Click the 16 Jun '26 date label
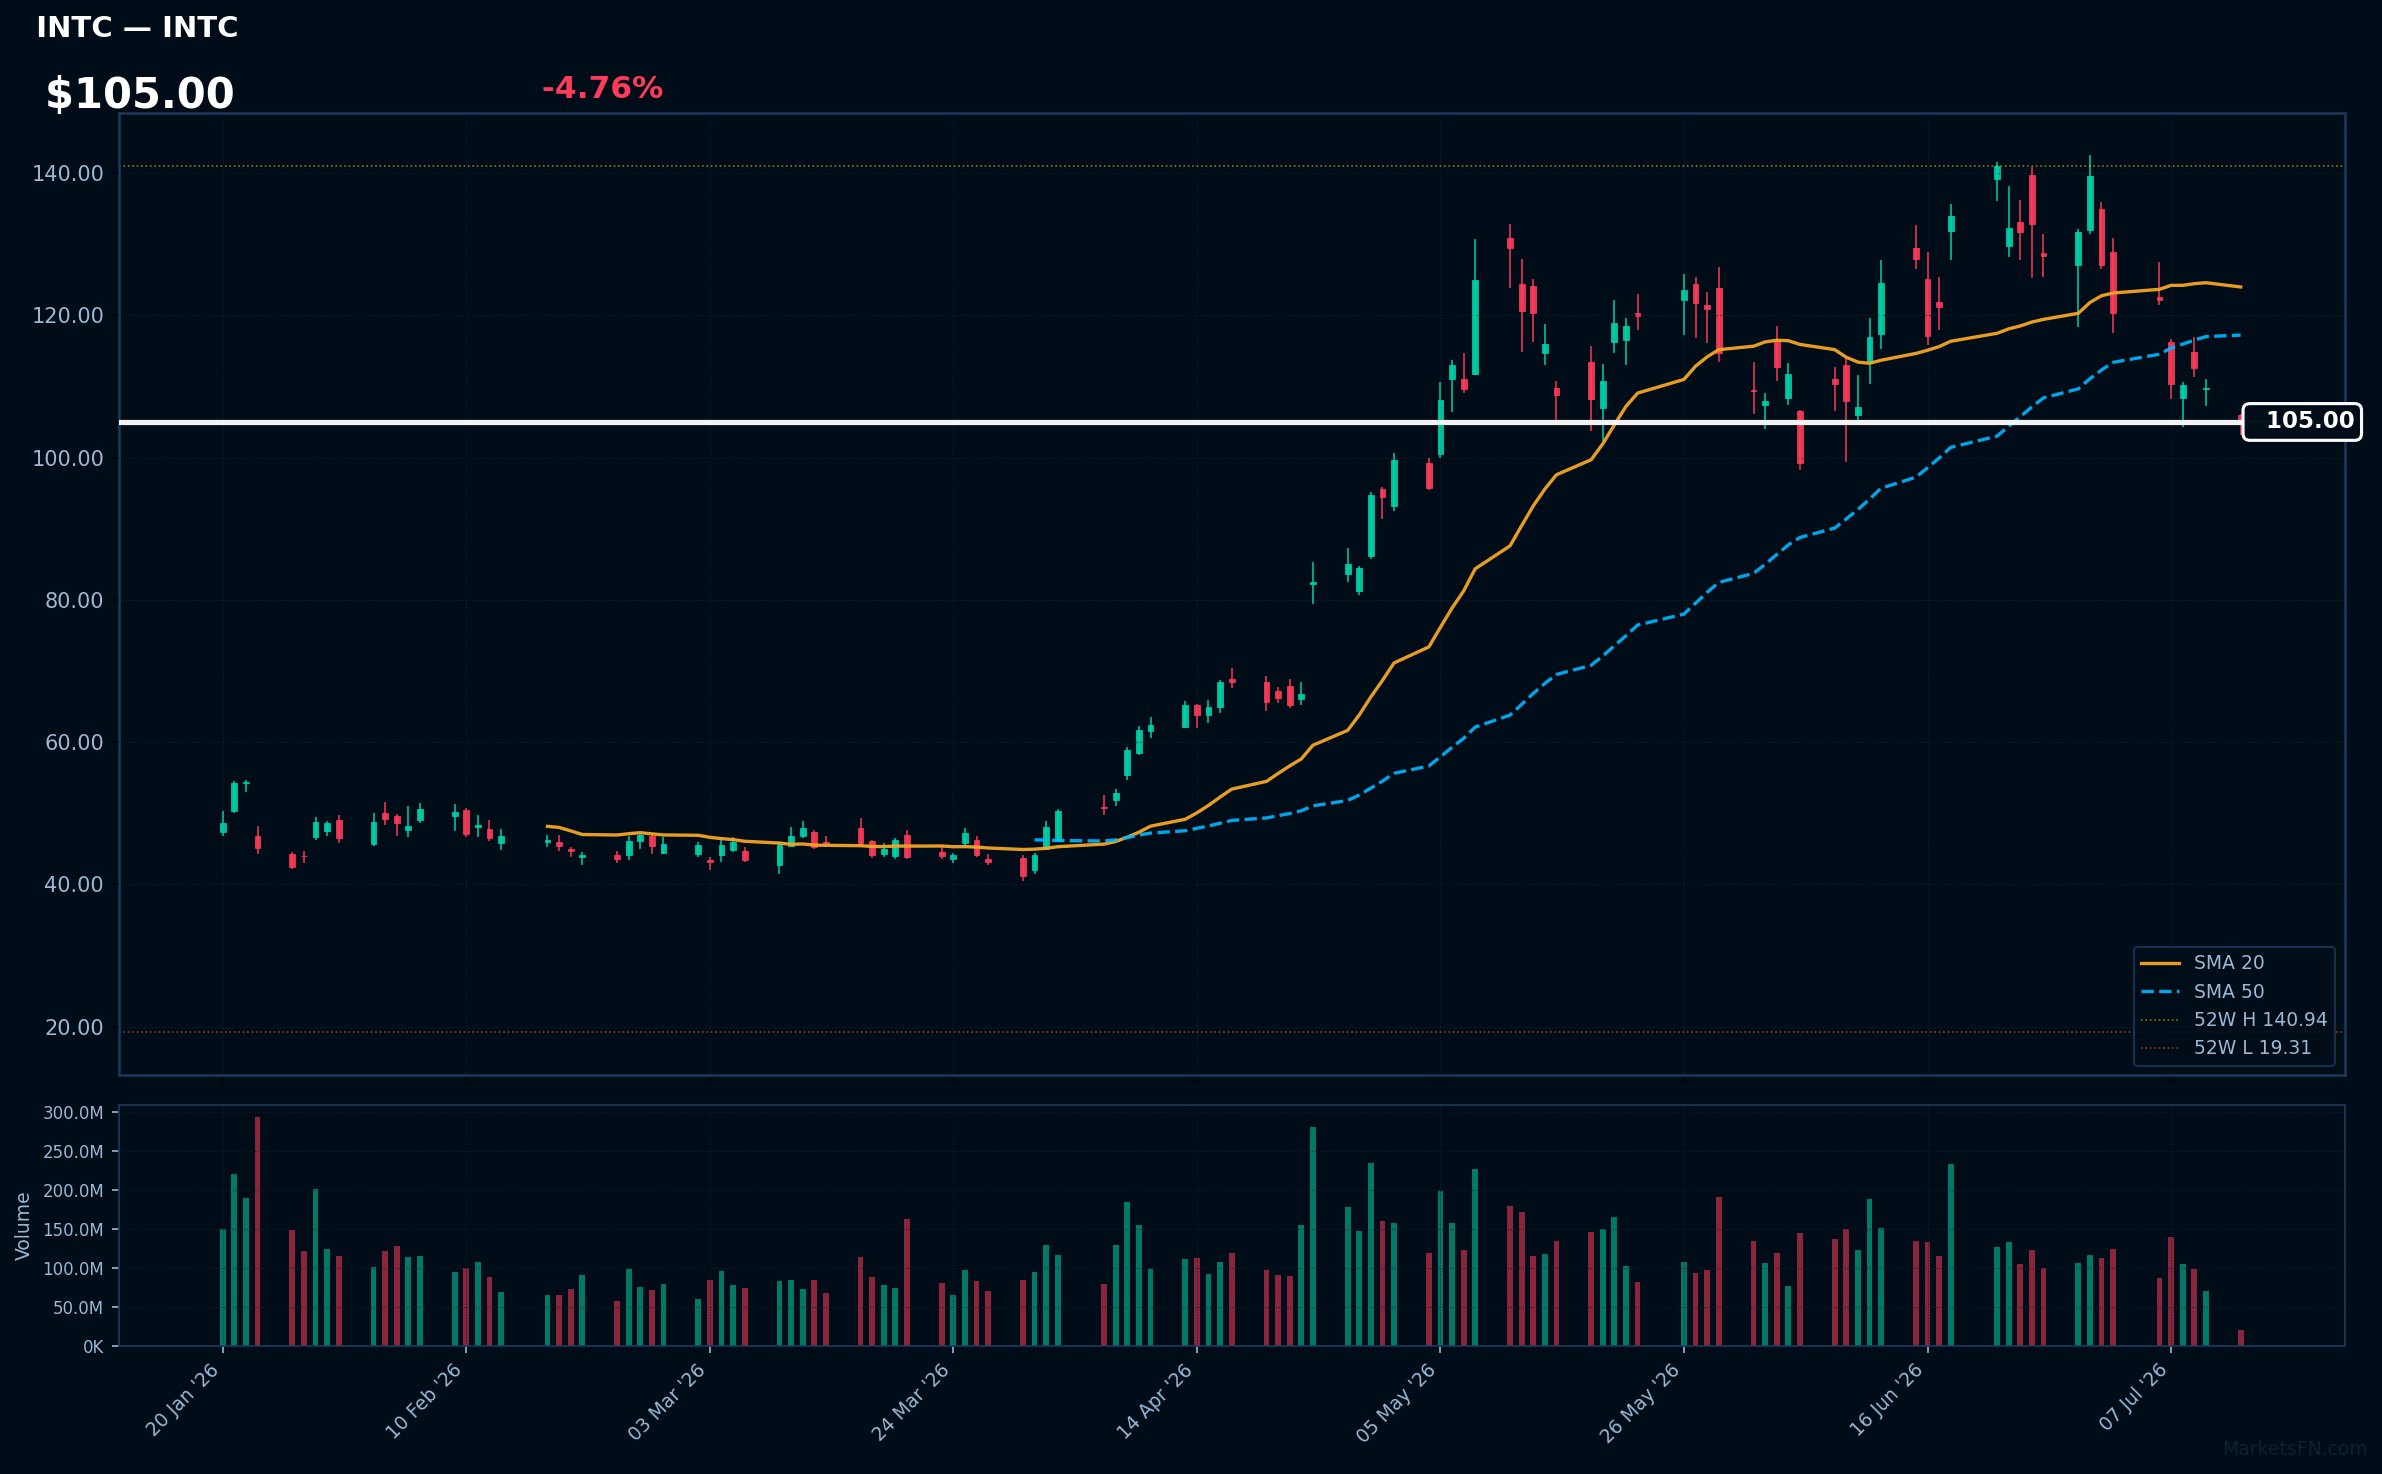 [1886, 1400]
